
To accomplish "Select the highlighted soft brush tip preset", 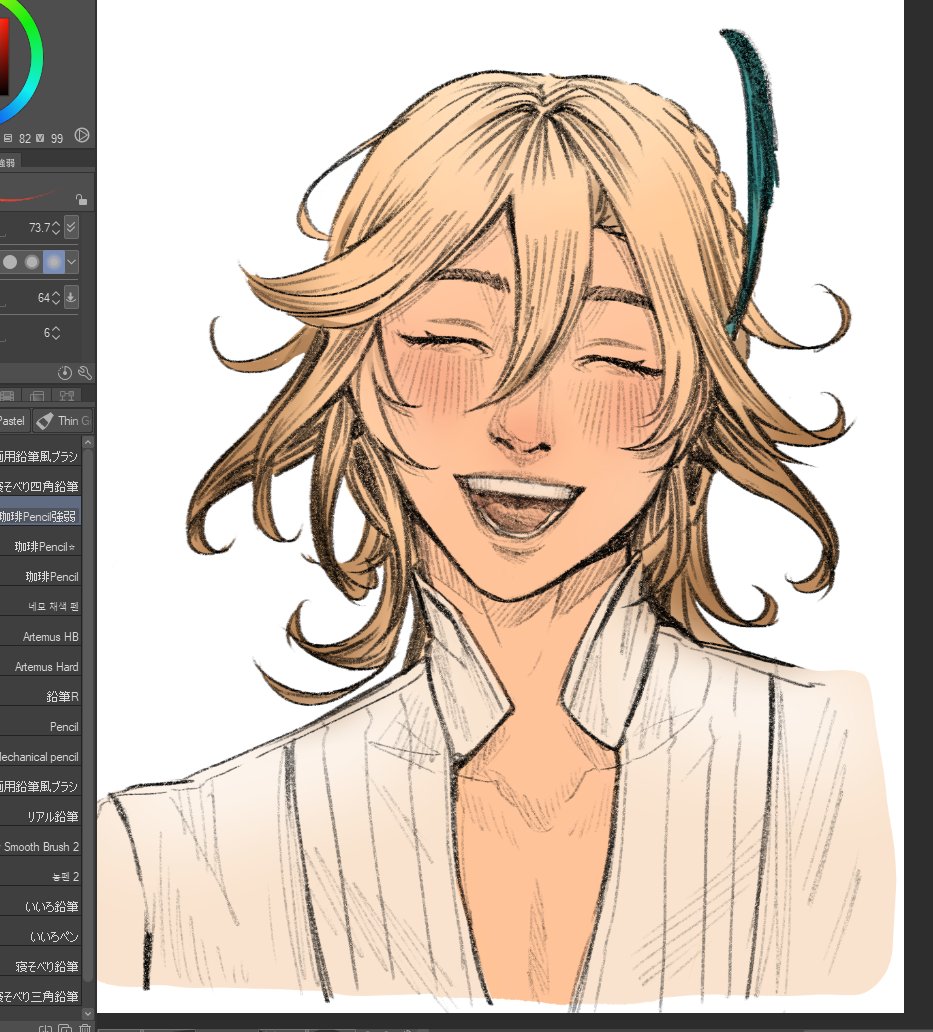I will pyautogui.click(x=53, y=262).
